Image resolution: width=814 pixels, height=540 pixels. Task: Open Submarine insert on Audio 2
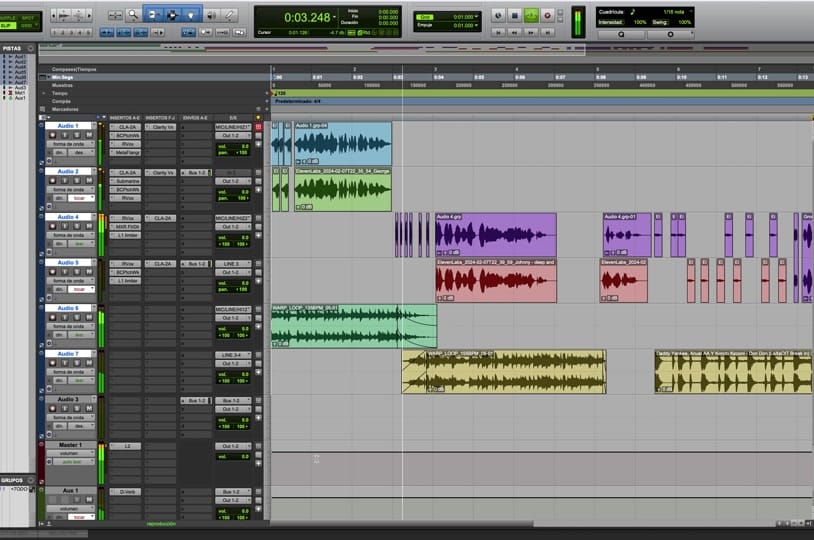pos(125,181)
